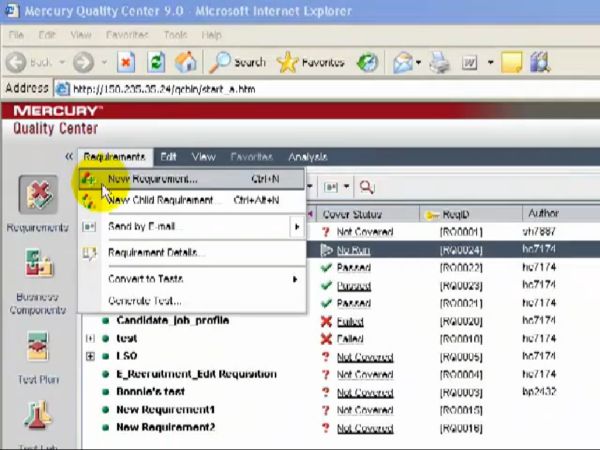Click the History/media globe icon in toolbar
This screenshot has width=600, height=450.
pyautogui.click(x=367, y=62)
